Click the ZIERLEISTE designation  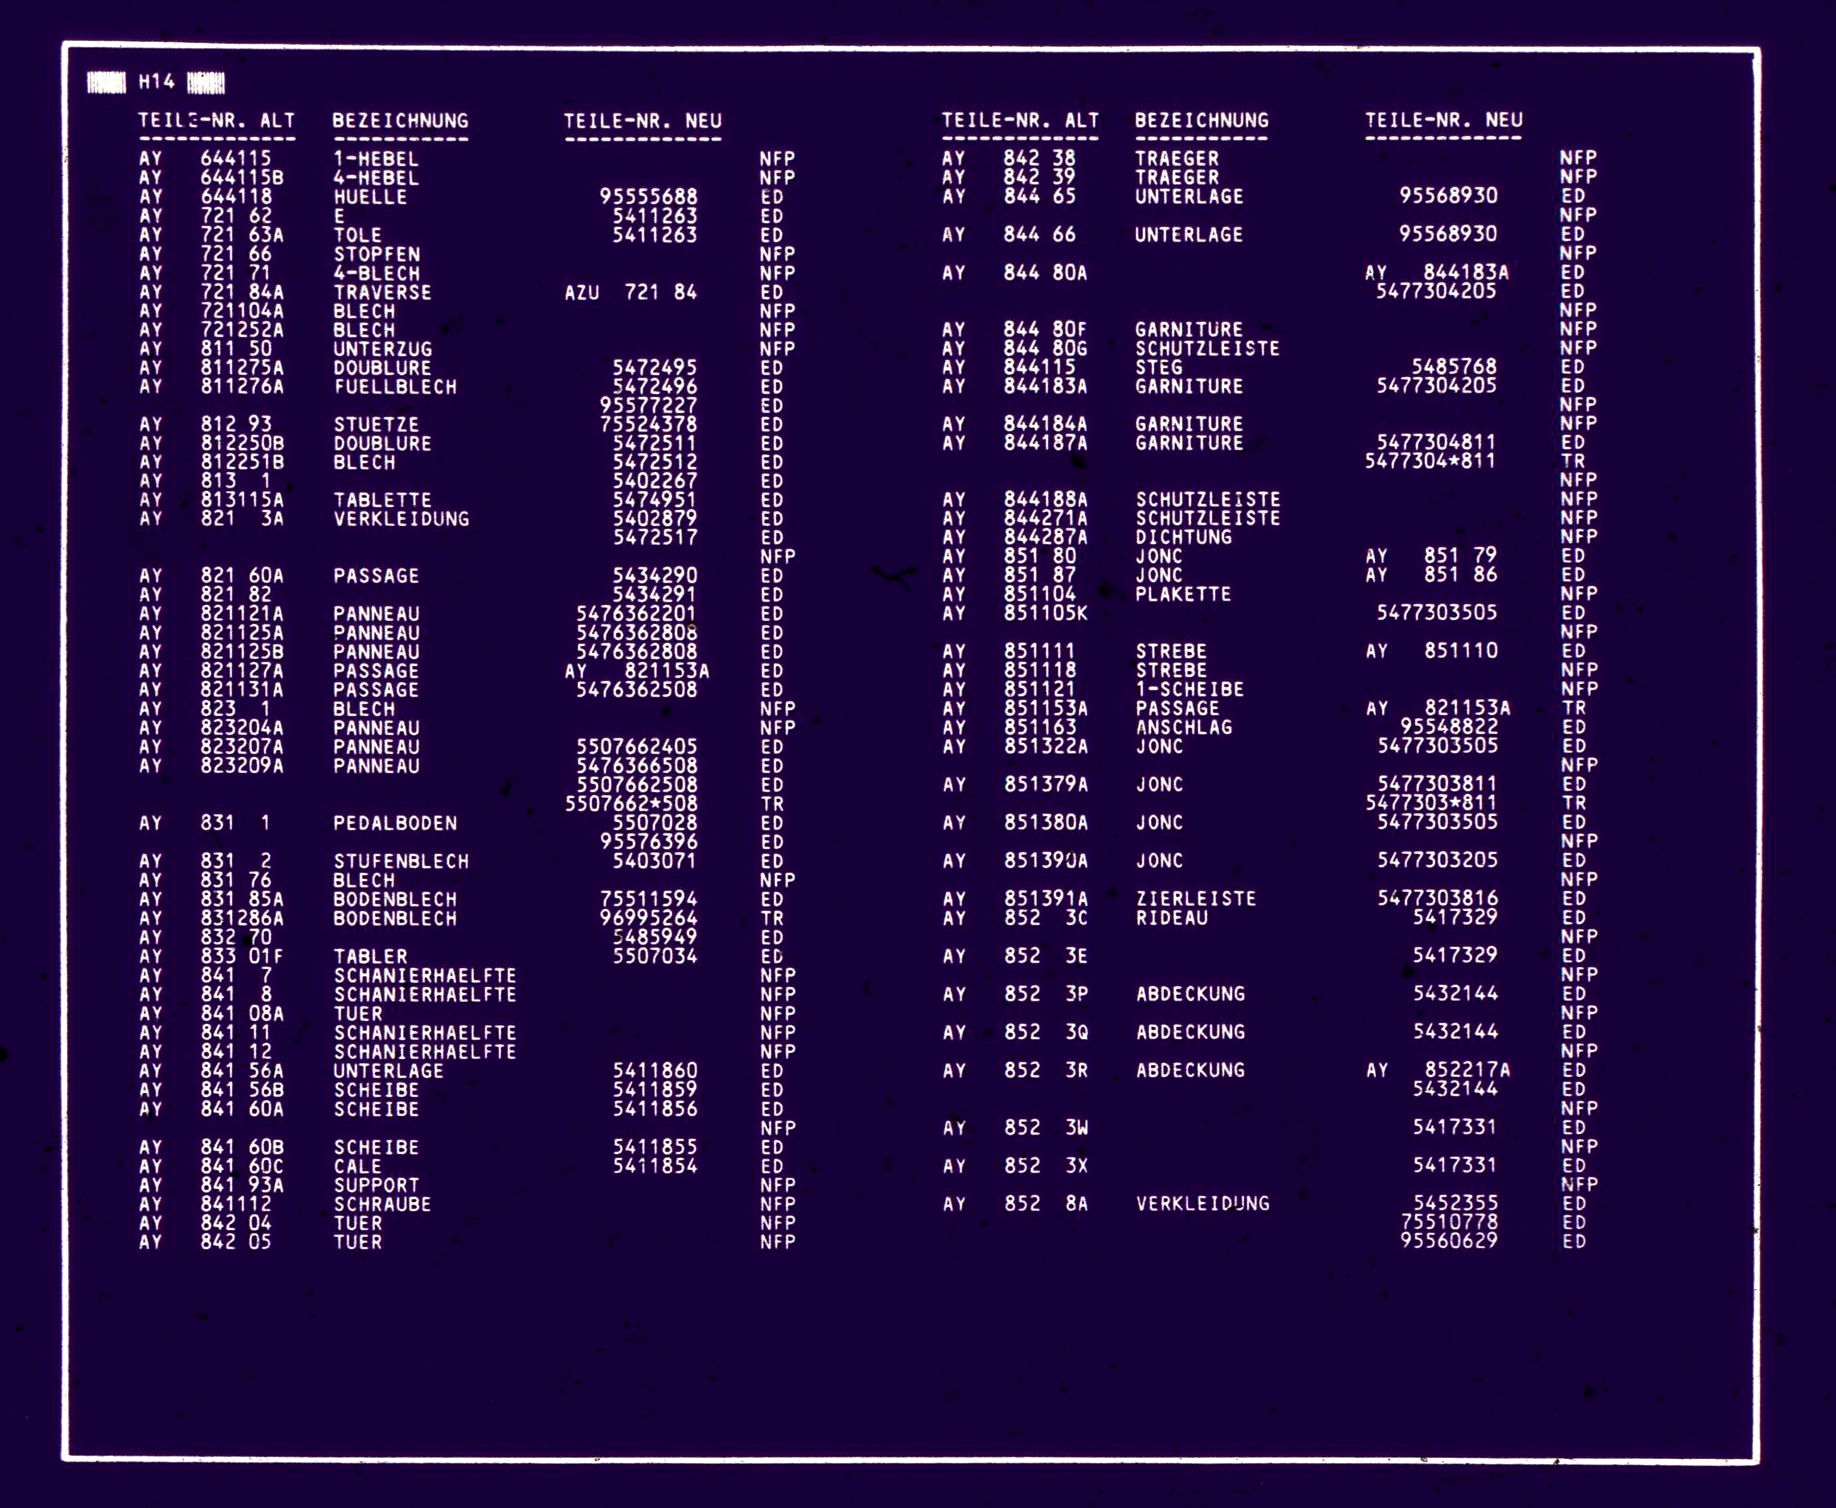(1195, 898)
